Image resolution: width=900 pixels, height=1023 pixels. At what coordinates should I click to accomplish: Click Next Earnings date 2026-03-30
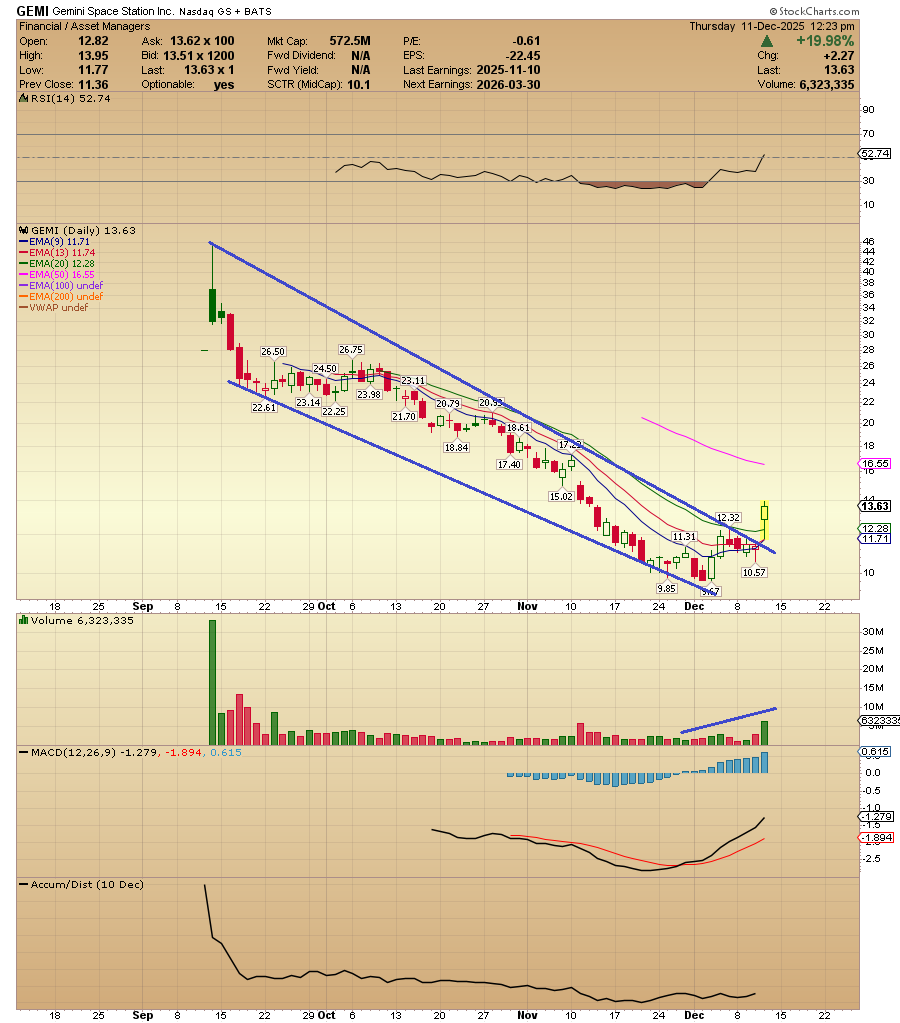[x=508, y=84]
